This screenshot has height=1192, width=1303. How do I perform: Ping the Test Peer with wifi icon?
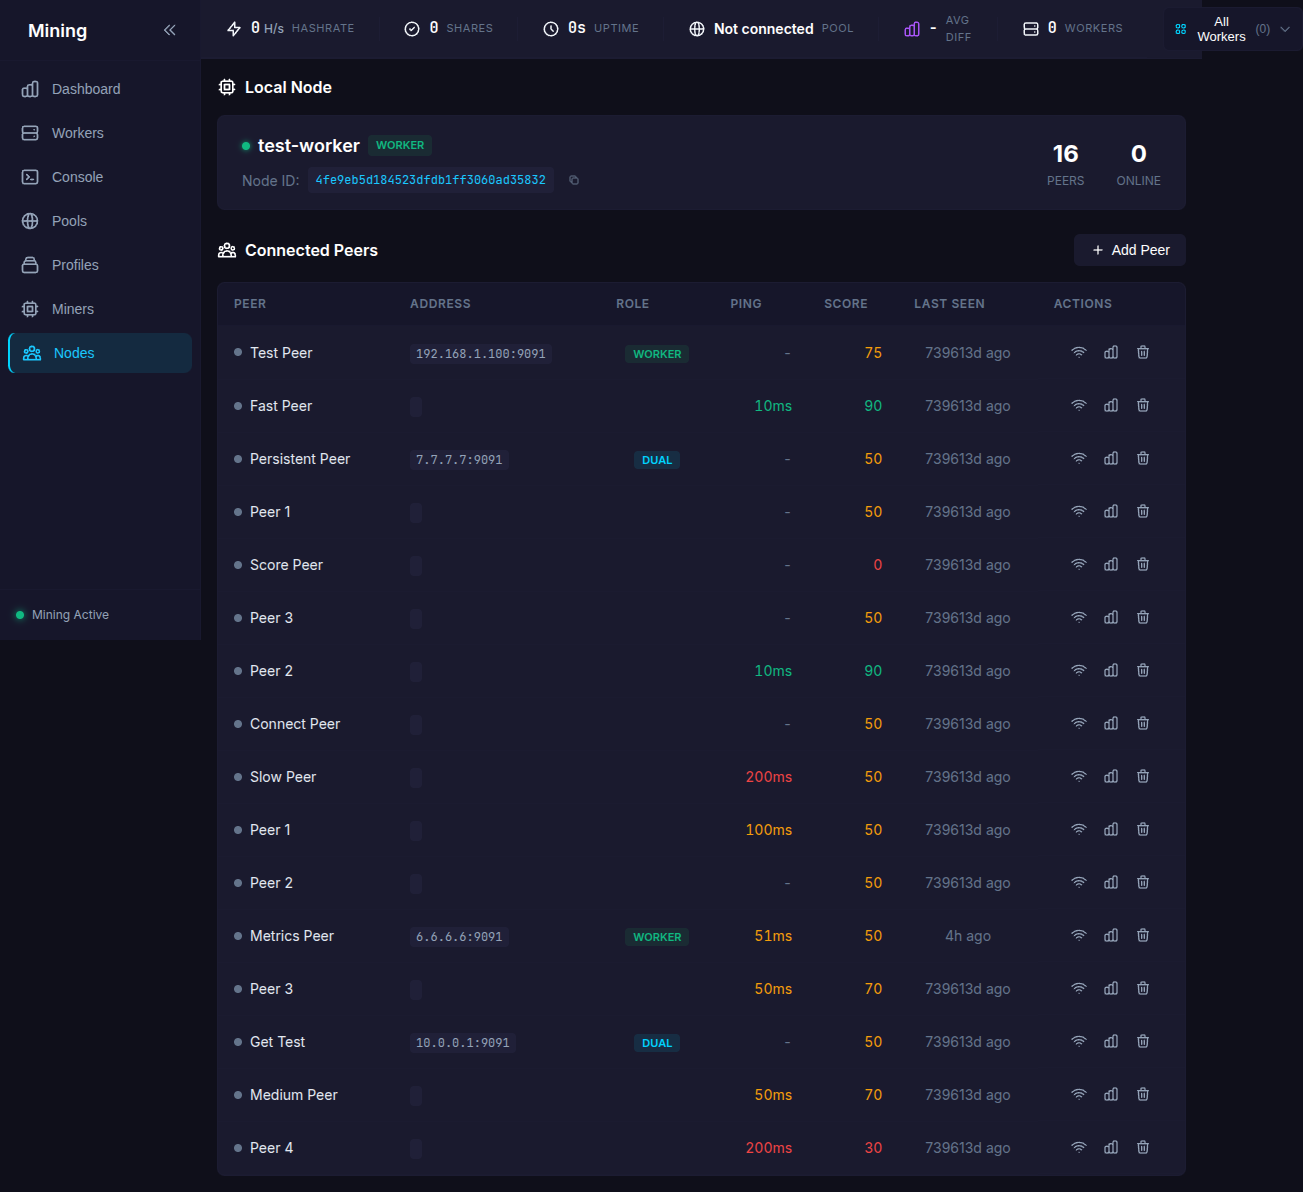[x=1078, y=353]
